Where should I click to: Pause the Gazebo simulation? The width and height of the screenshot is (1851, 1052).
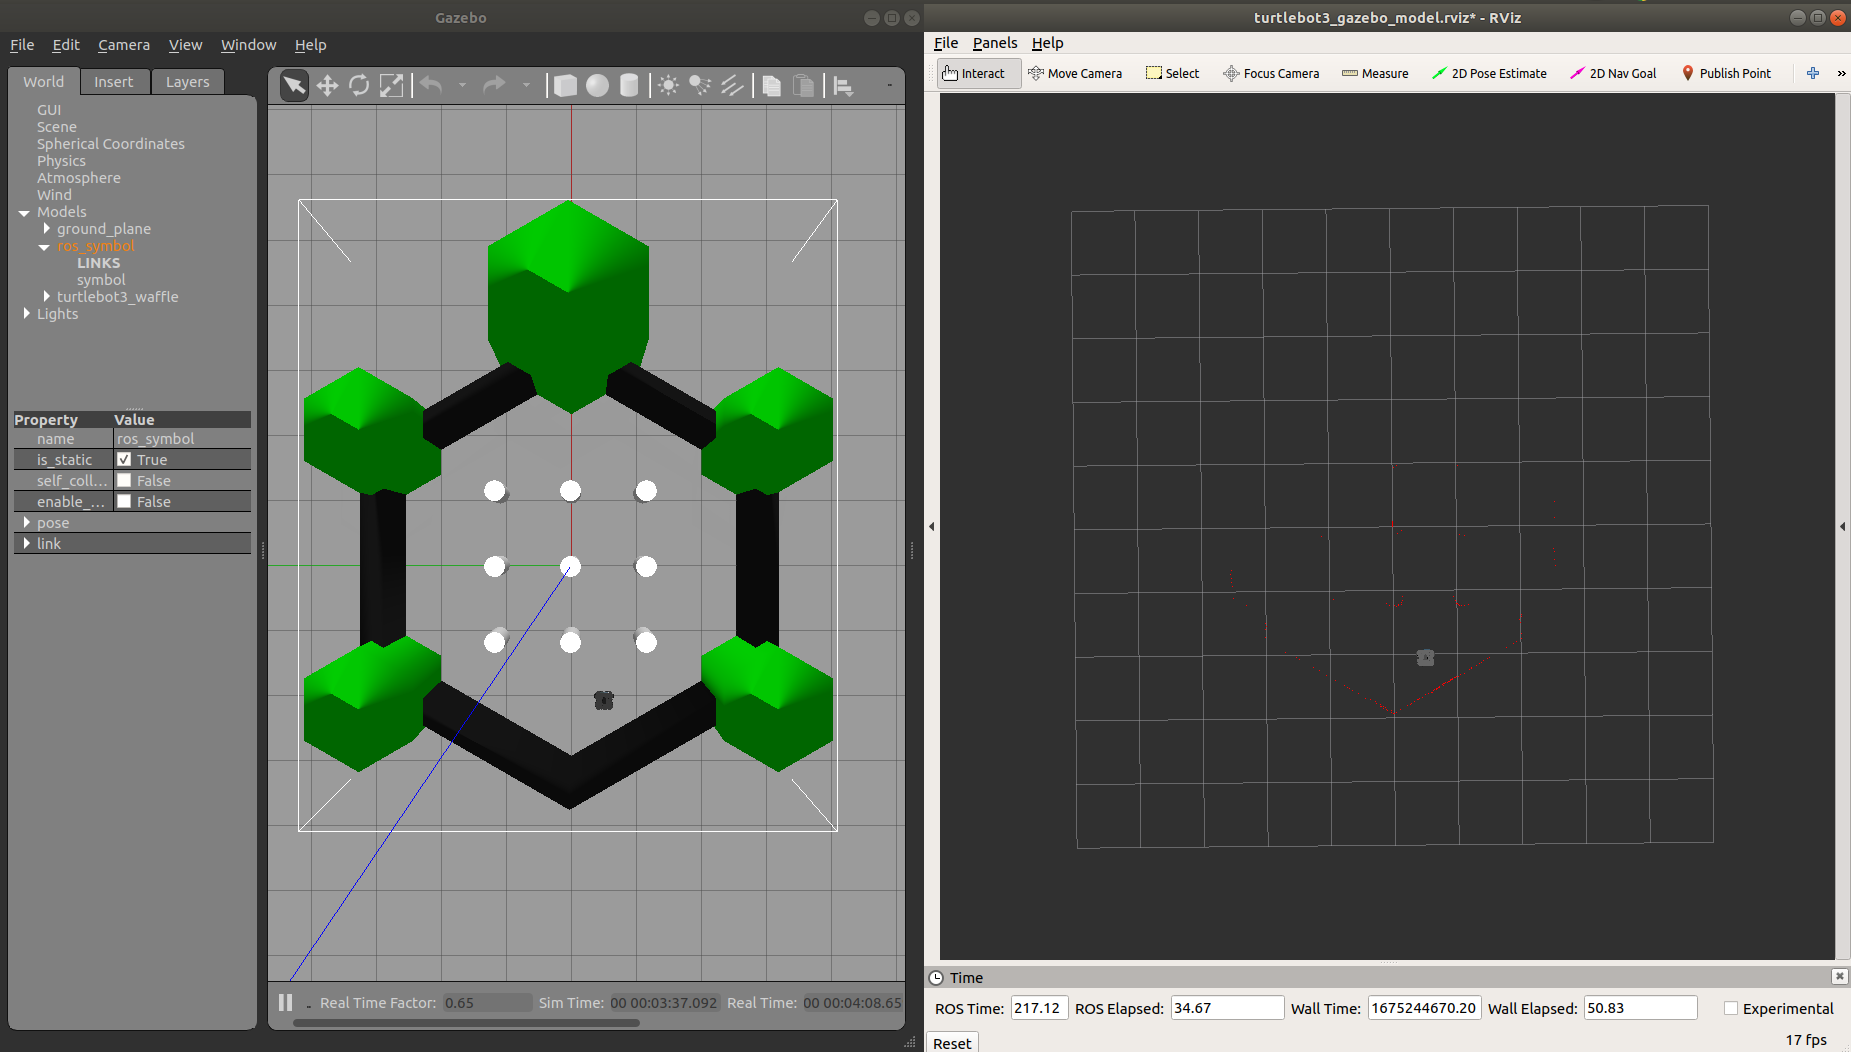pos(286,1002)
